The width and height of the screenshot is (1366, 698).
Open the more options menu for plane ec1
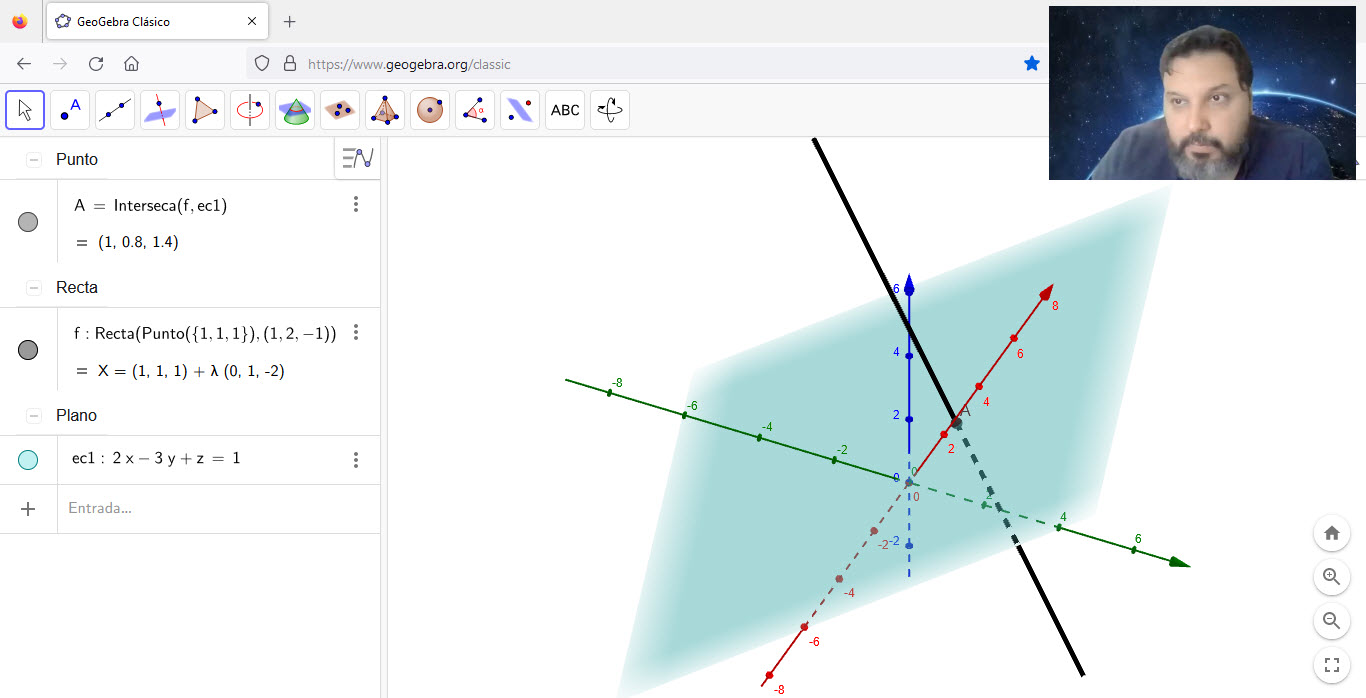pos(356,460)
